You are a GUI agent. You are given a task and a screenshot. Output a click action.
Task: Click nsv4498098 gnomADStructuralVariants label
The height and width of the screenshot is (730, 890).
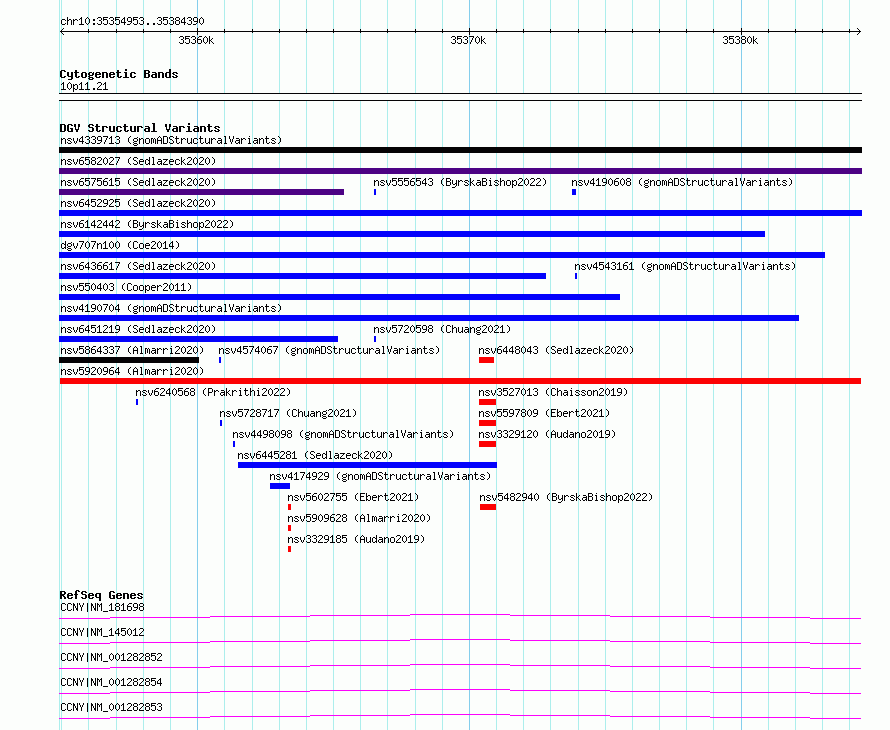coord(343,434)
